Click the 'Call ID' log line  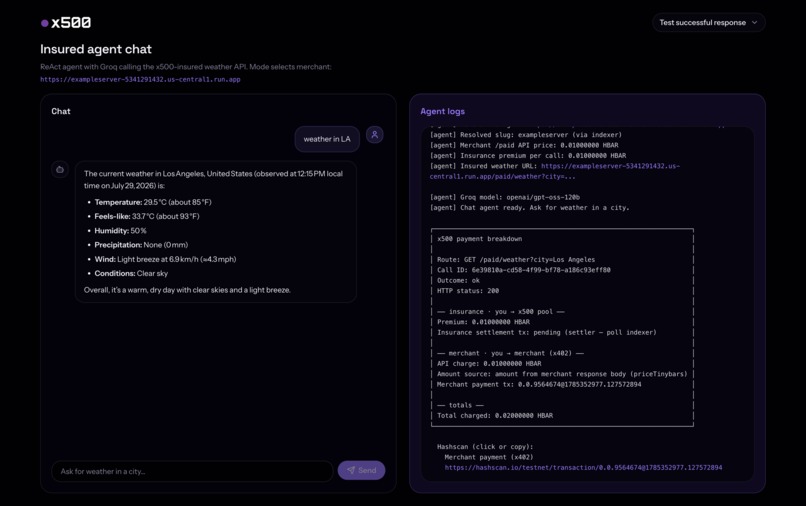click(x=524, y=270)
